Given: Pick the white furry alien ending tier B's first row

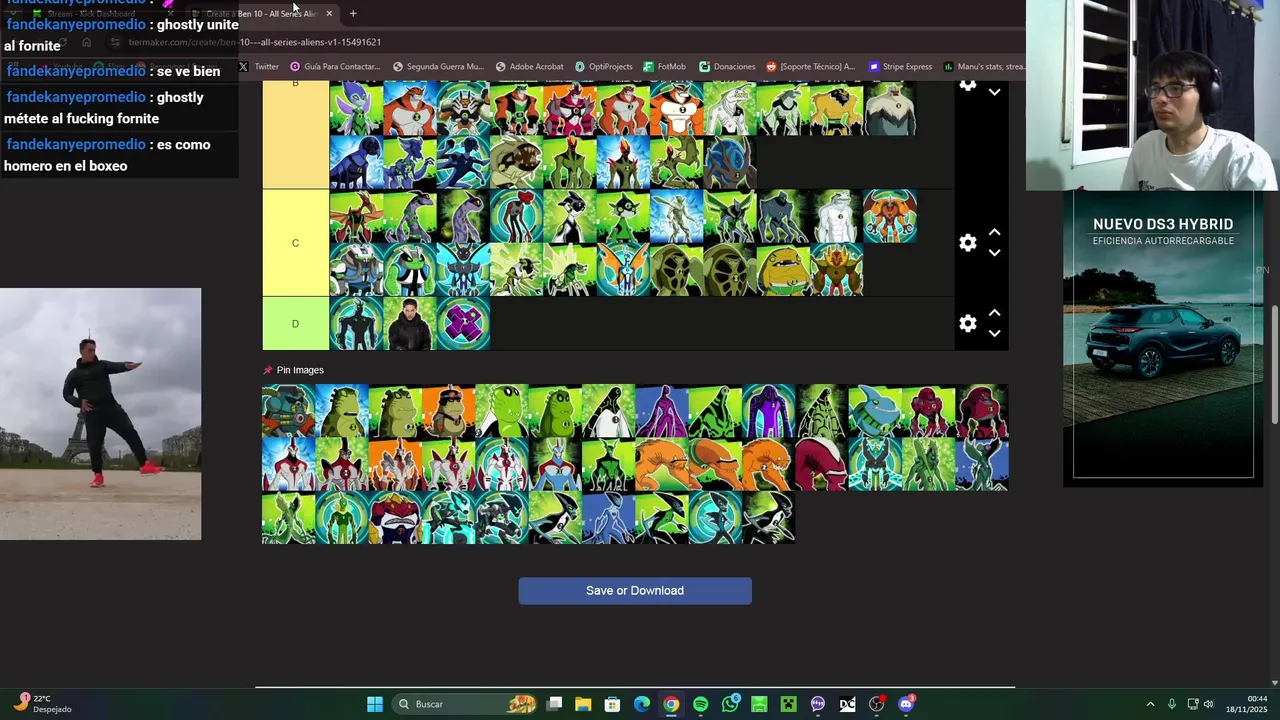Looking at the screenshot, I should pos(890,109).
